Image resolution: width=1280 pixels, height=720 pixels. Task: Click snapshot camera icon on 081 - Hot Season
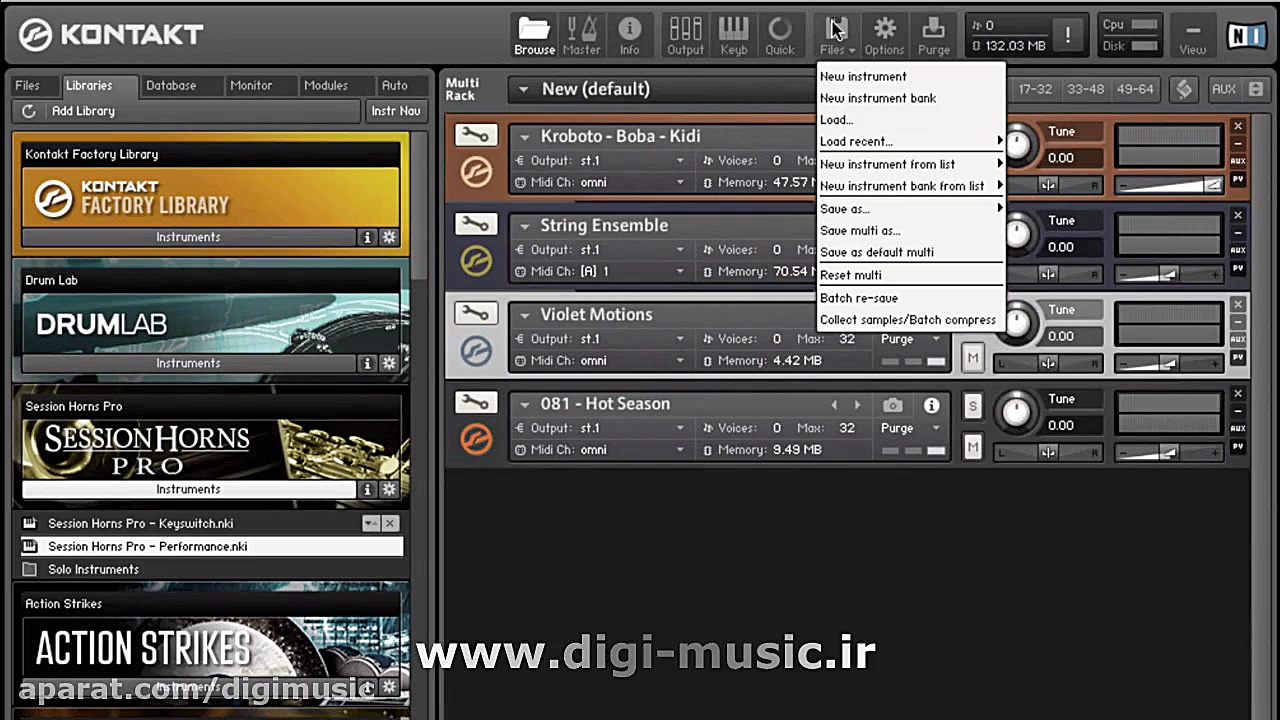[x=893, y=405]
